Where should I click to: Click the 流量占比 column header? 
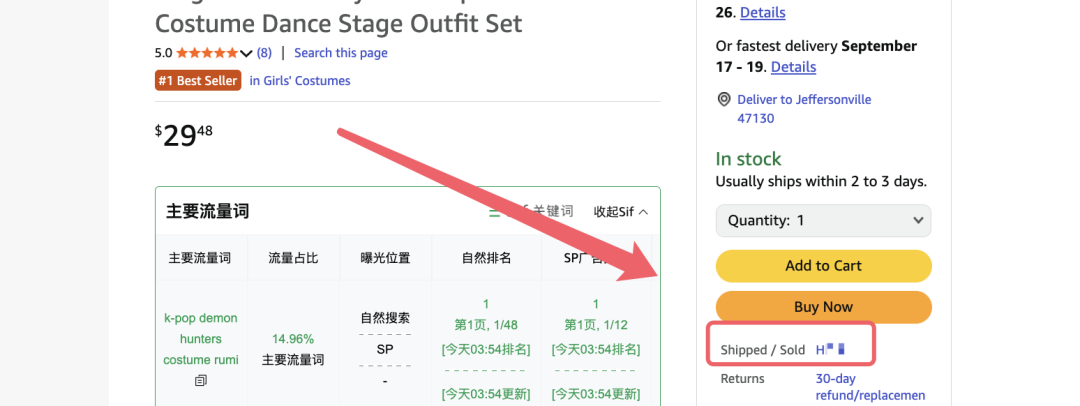(293, 258)
